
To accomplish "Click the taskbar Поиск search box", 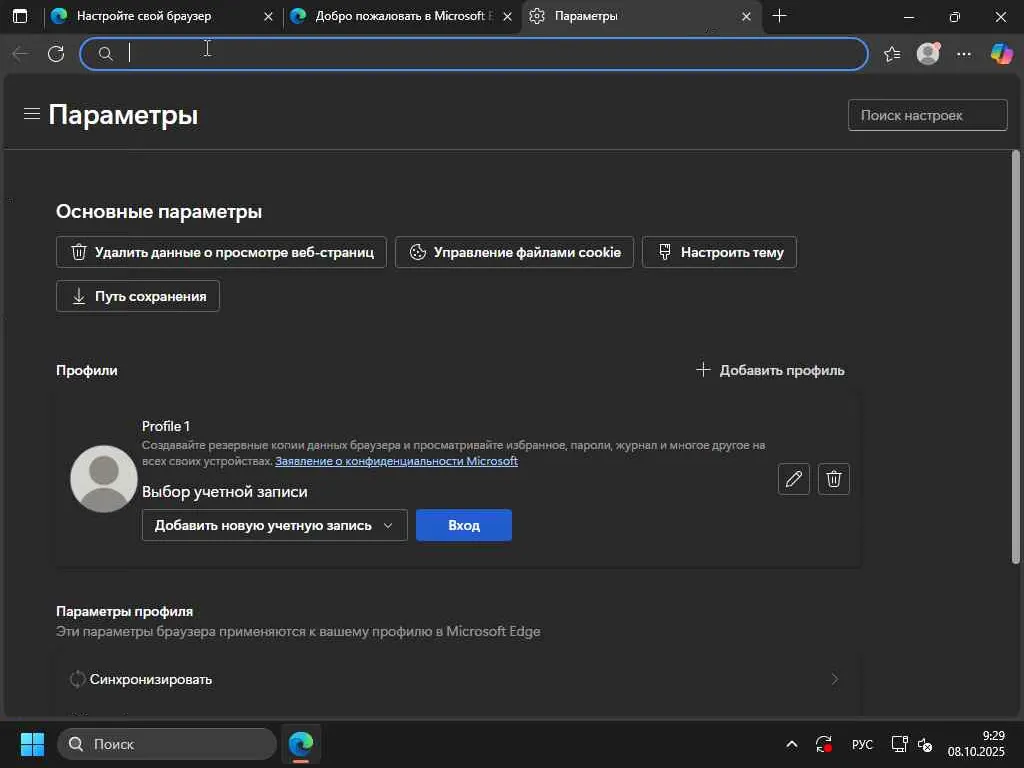I will [x=167, y=744].
